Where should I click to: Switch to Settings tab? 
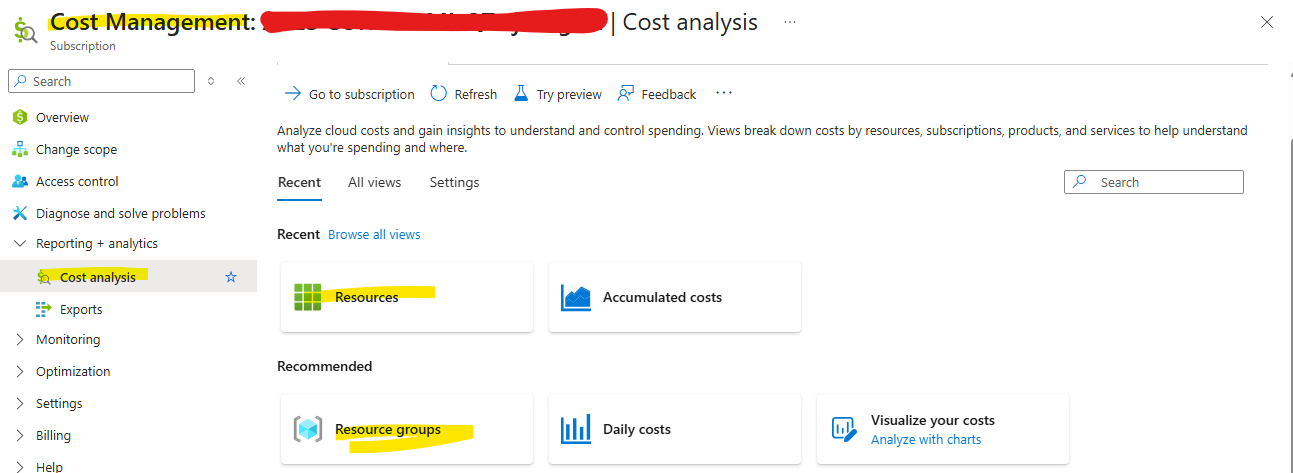point(455,182)
